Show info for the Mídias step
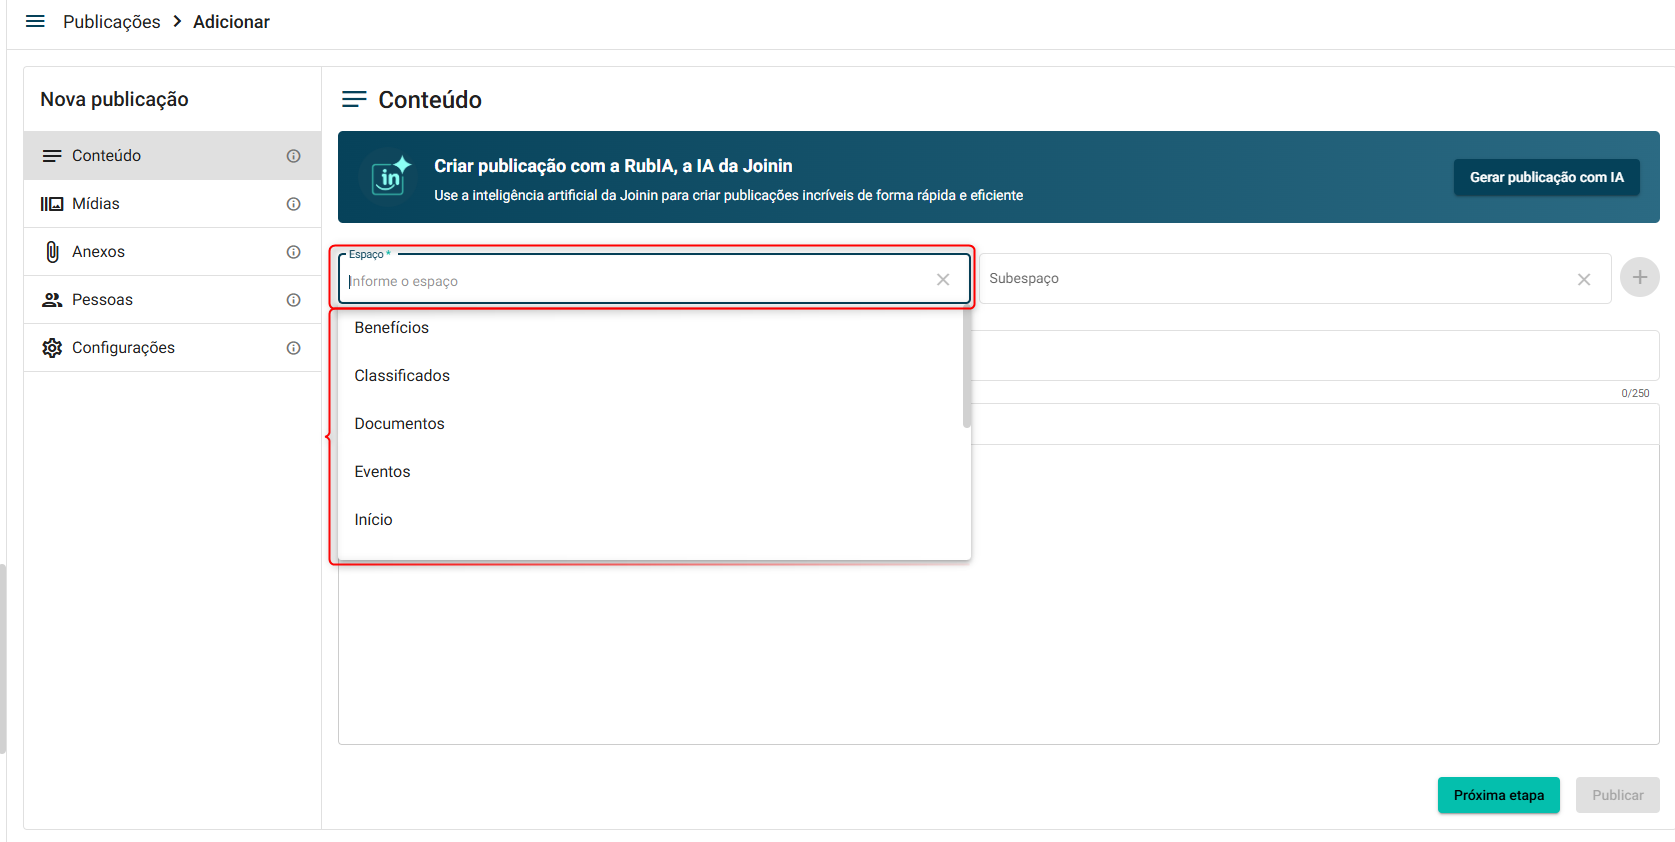 click(294, 204)
